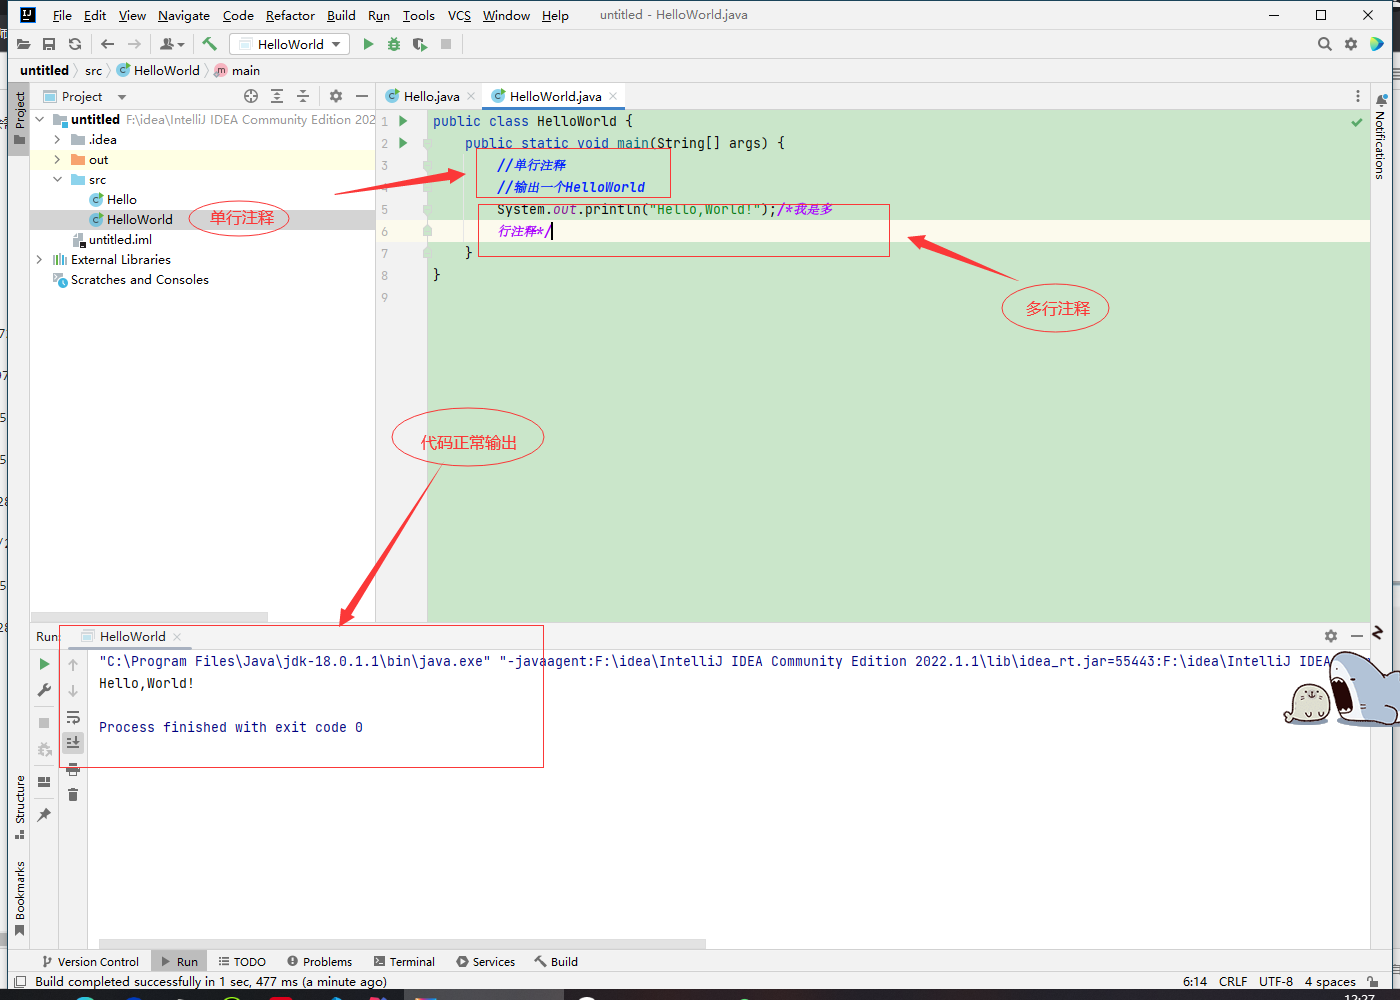Hide the Project panel with minus icon
The height and width of the screenshot is (1000, 1400).
tap(362, 96)
